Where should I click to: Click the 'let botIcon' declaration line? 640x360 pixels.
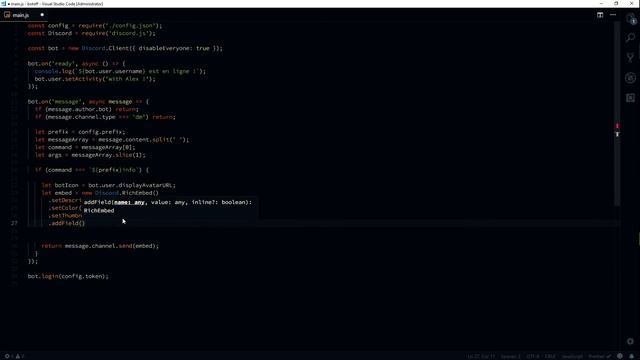point(109,185)
